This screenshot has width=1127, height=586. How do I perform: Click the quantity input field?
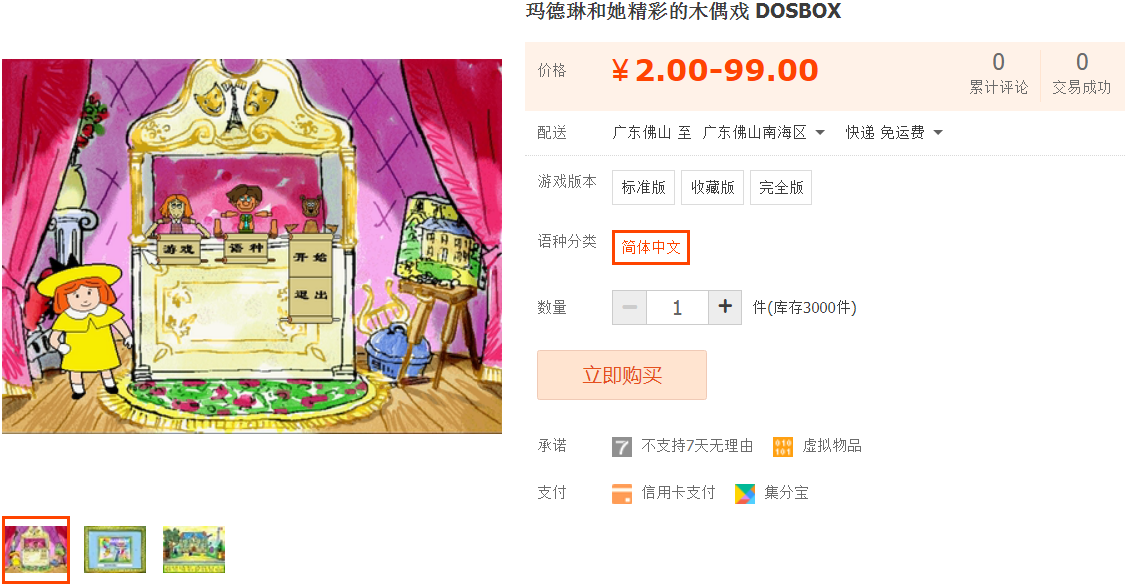677,307
